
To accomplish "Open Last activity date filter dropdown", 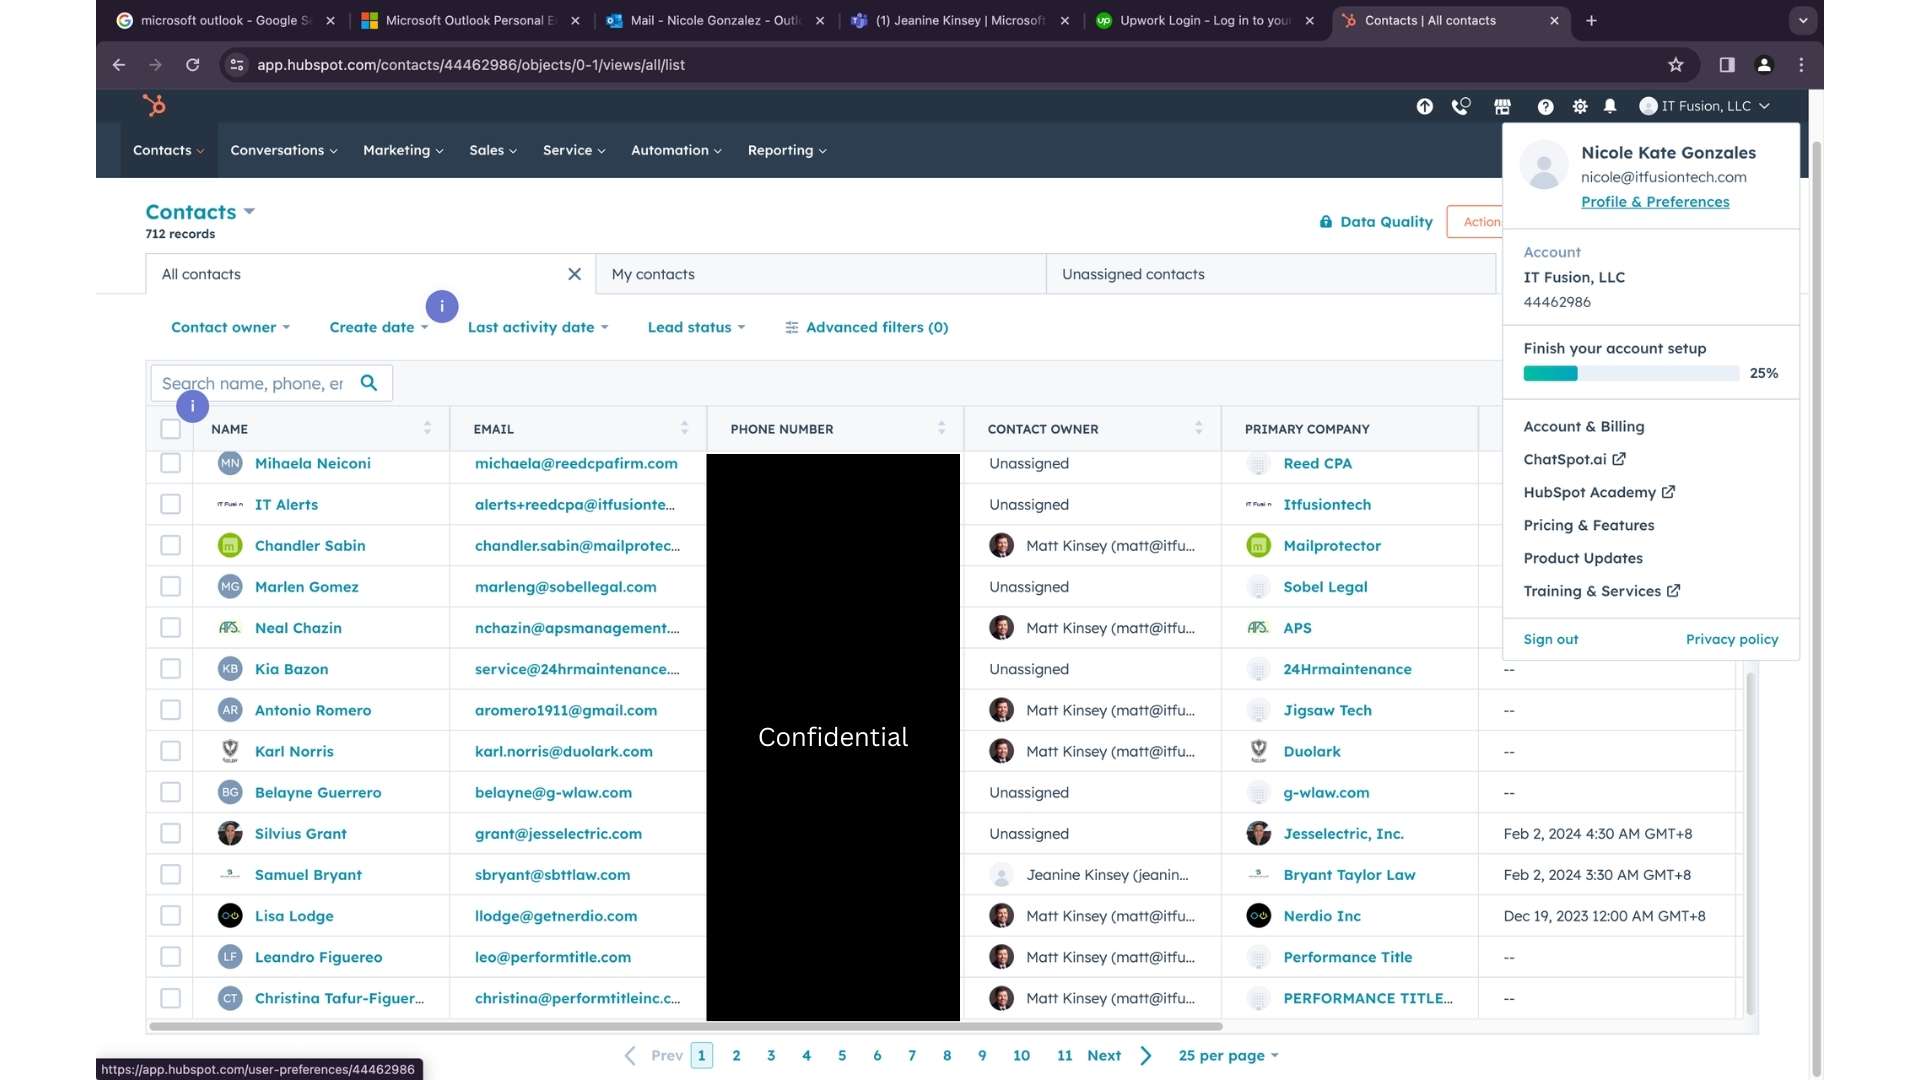I will [x=538, y=327].
